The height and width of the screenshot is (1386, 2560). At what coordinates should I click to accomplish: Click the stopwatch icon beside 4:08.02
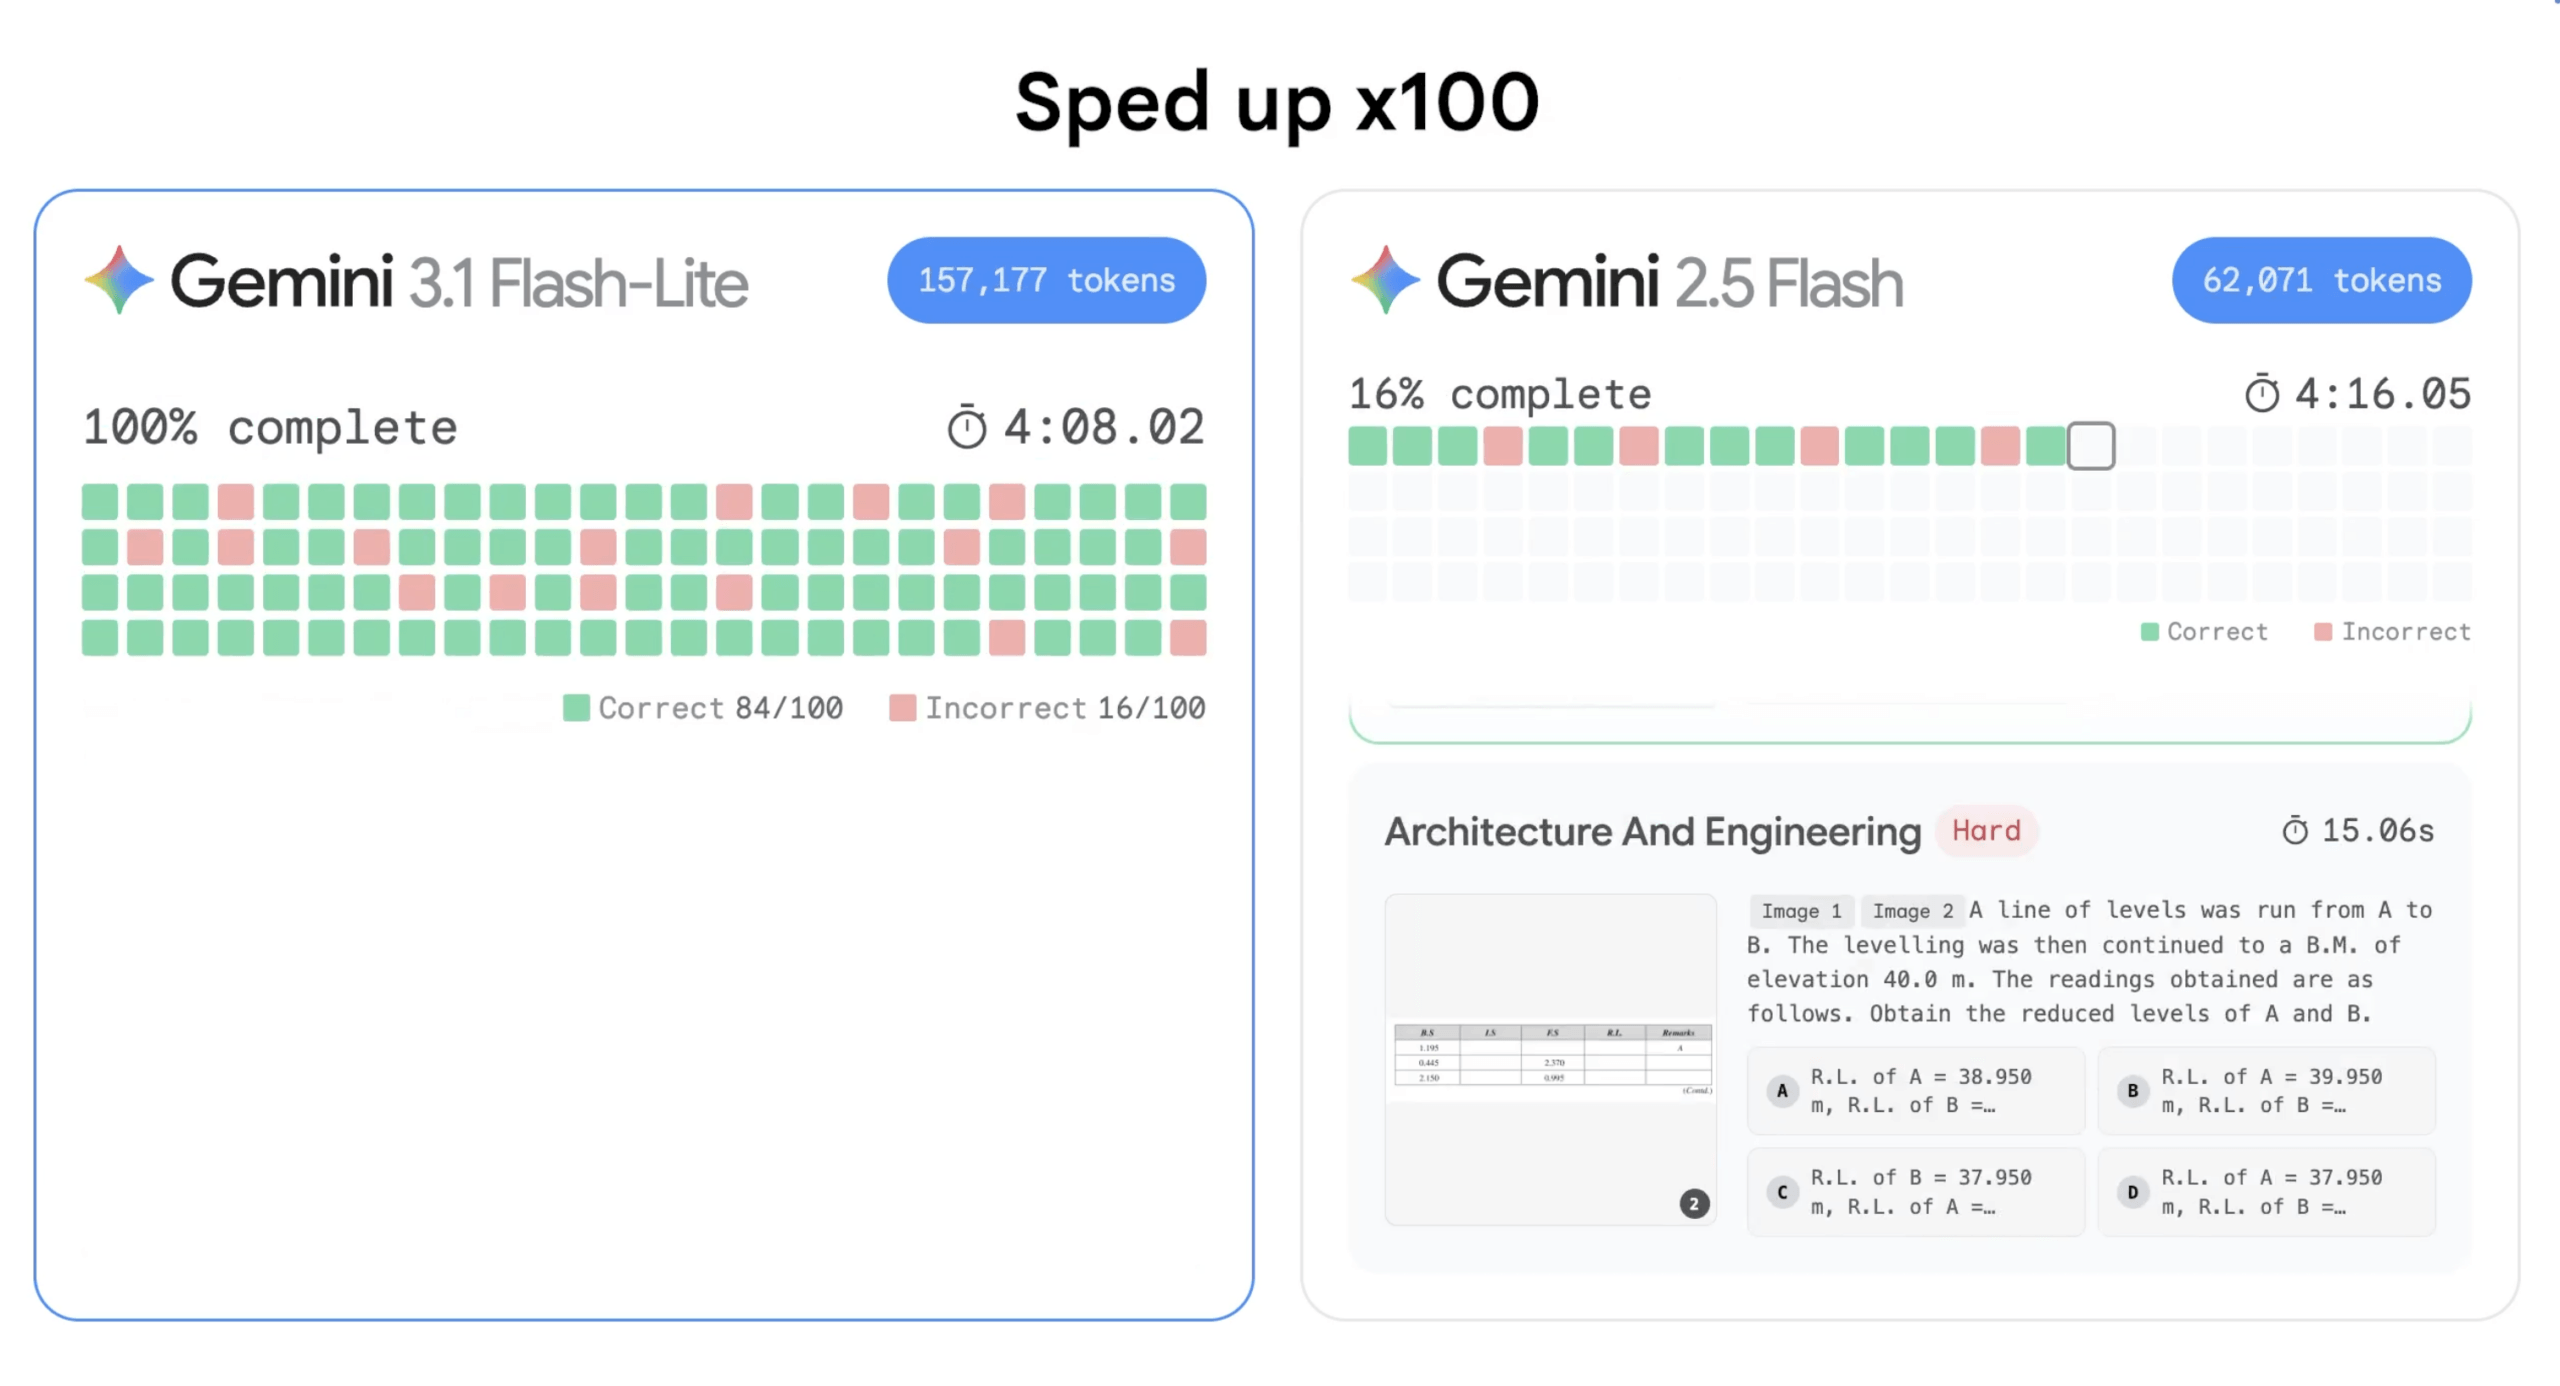tap(966, 428)
